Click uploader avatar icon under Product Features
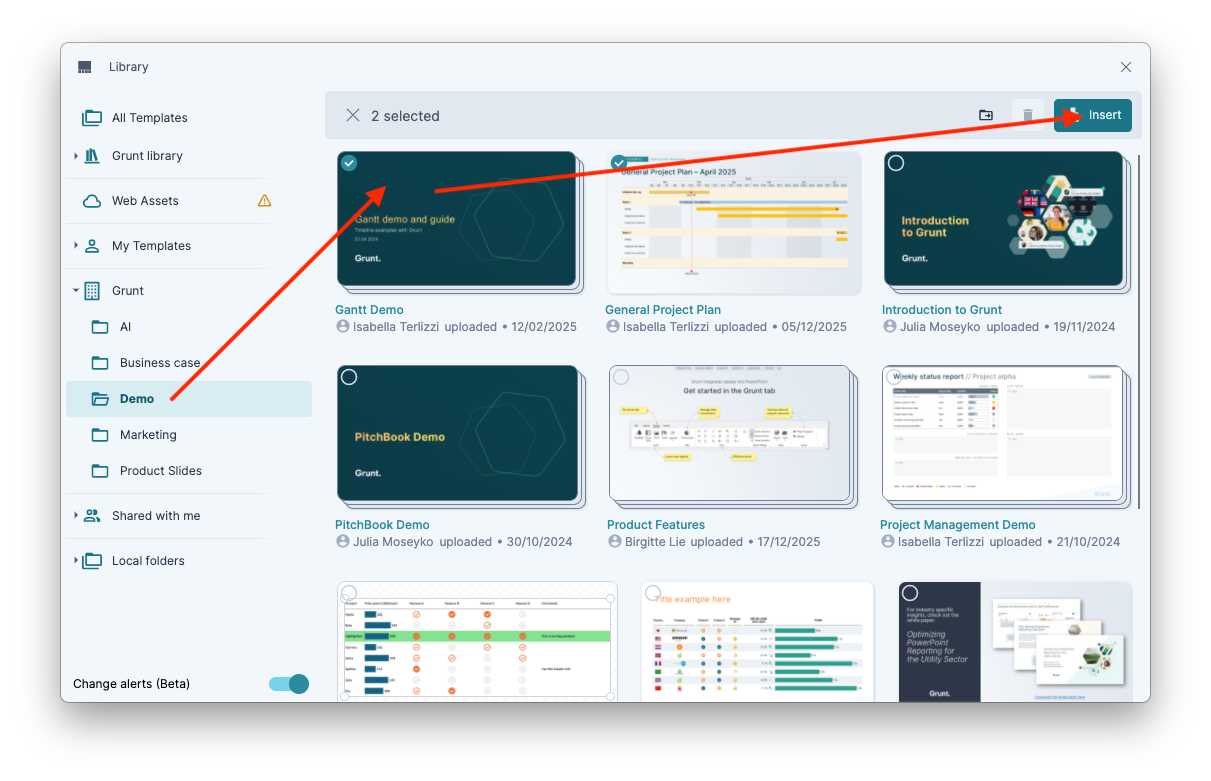The width and height of the screenshot is (1211, 781). pyautogui.click(x=615, y=542)
